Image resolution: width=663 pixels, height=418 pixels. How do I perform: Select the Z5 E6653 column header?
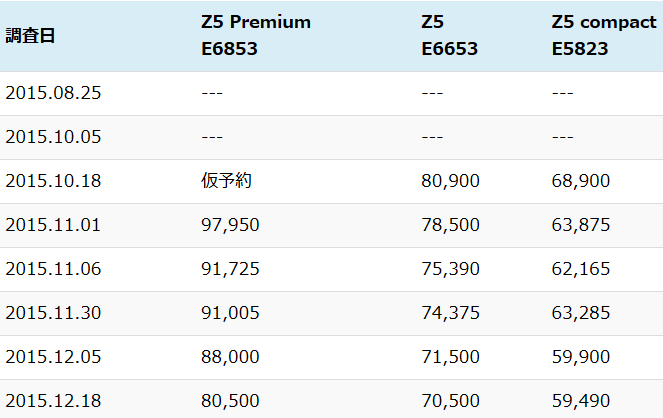point(449,36)
